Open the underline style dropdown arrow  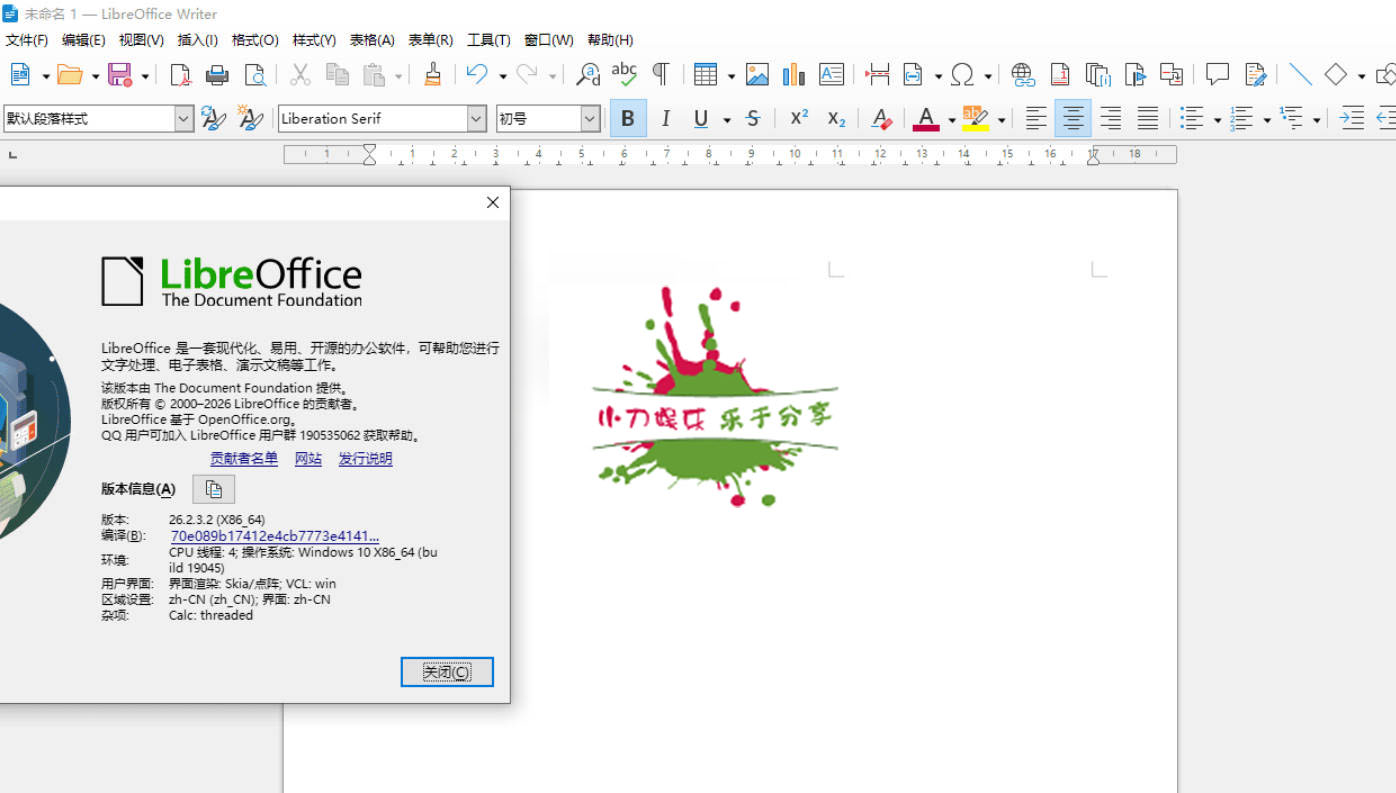pyautogui.click(x=727, y=120)
